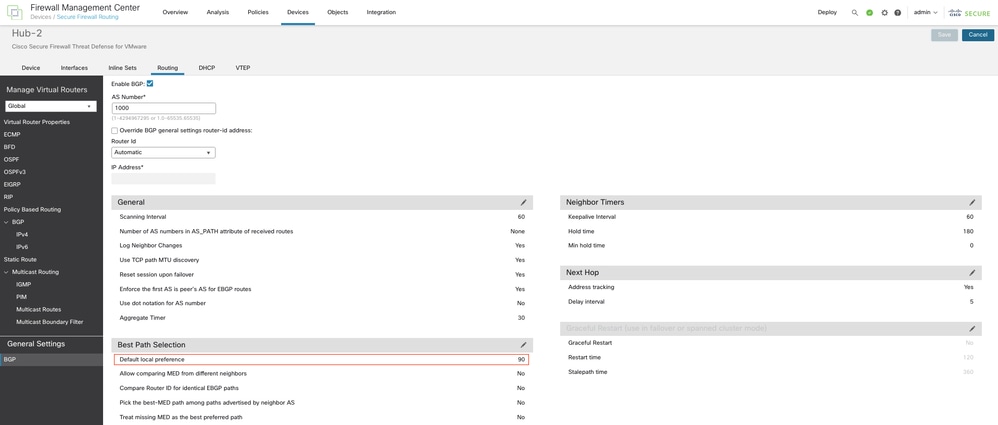Image resolution: width=998 pixels, height=425 pixels.
Task: Open the help question mark icon
Action: [897, 12]
